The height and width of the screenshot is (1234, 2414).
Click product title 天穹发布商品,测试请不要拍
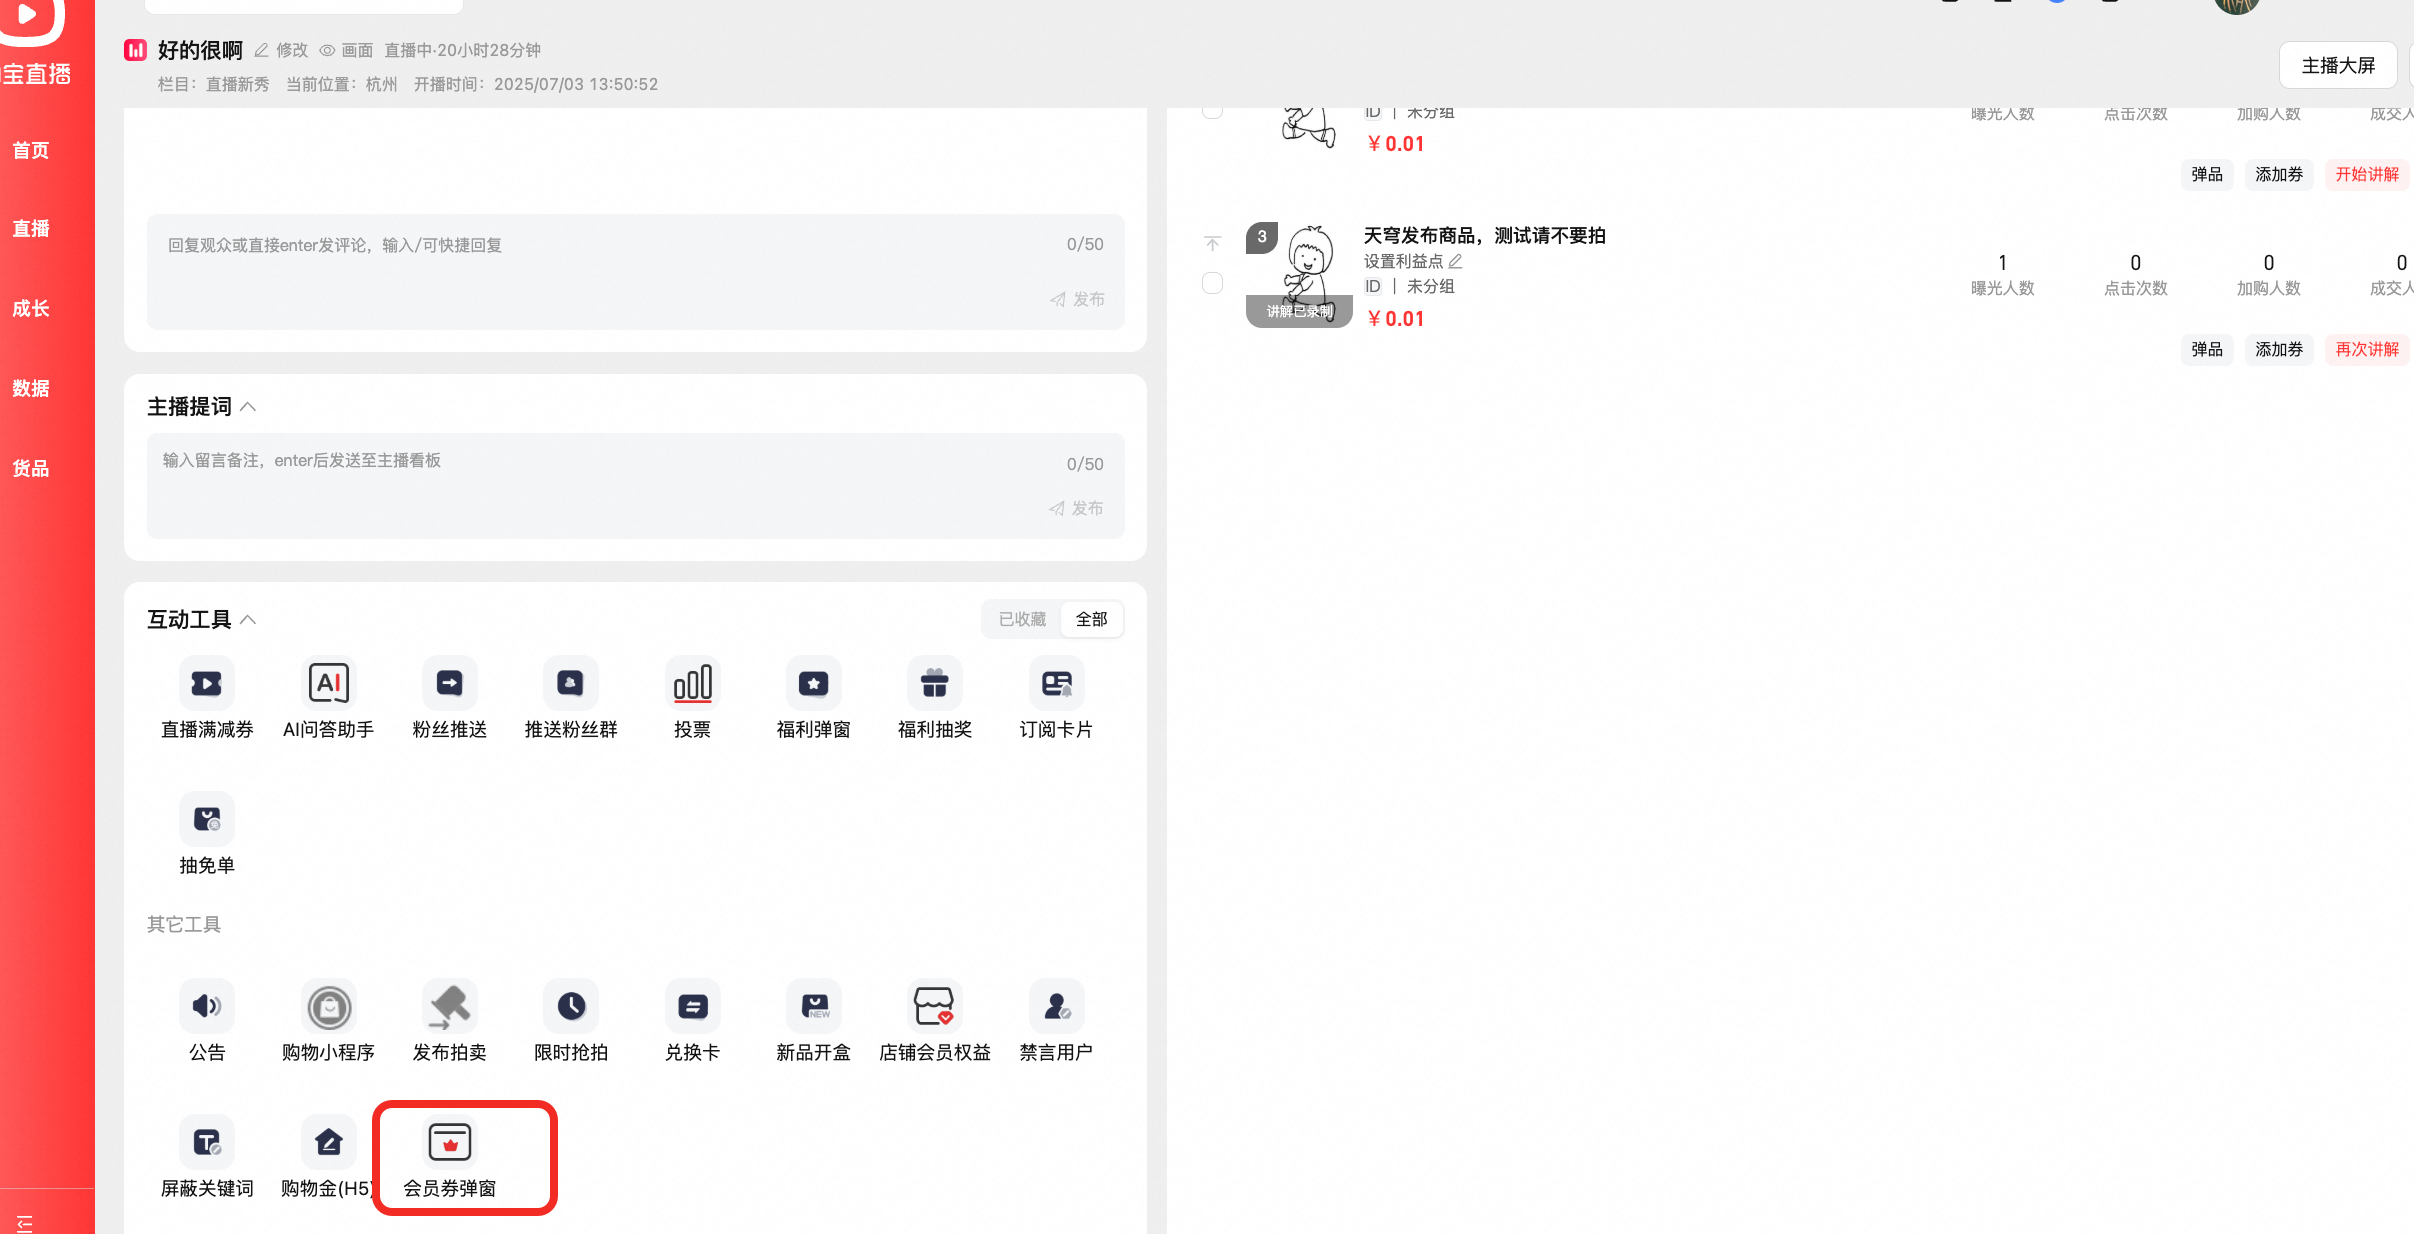pyautogui.click(x=1484, y=235)
